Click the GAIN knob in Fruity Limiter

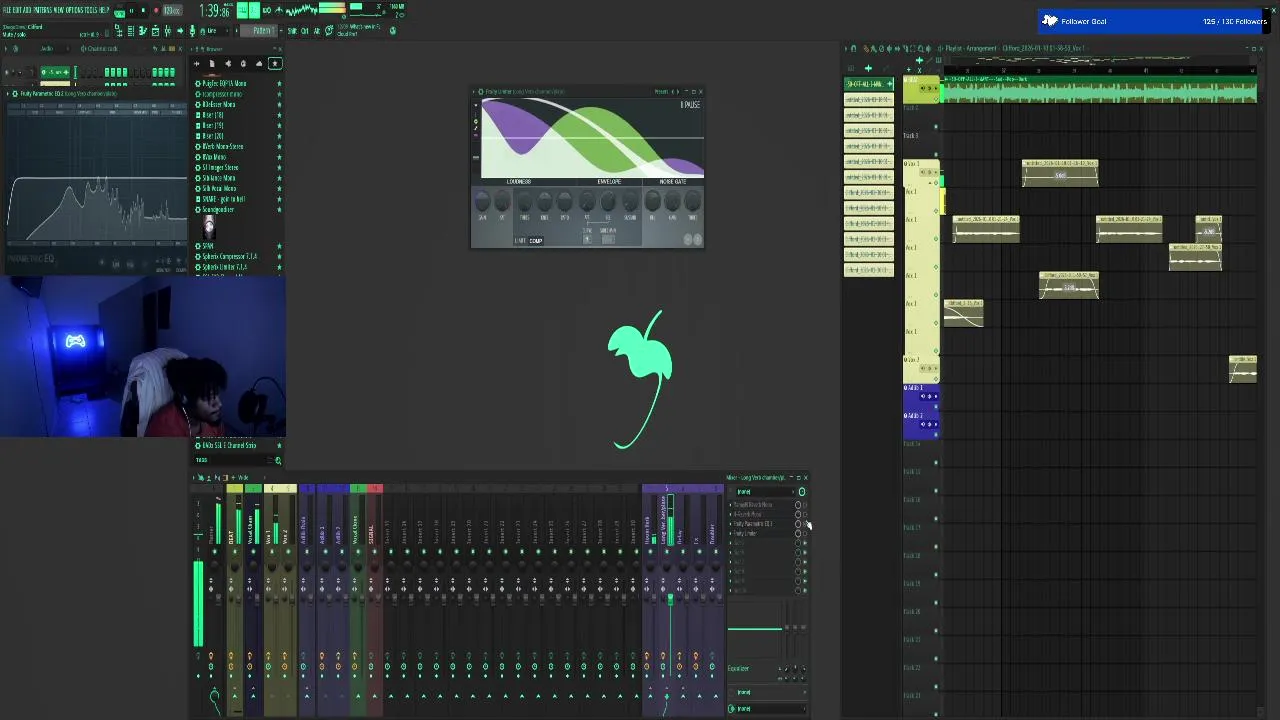pos(482,203)
